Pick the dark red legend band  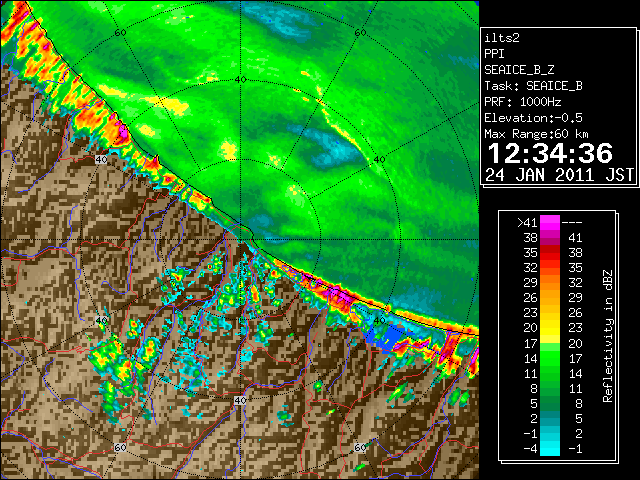(550, 249)
